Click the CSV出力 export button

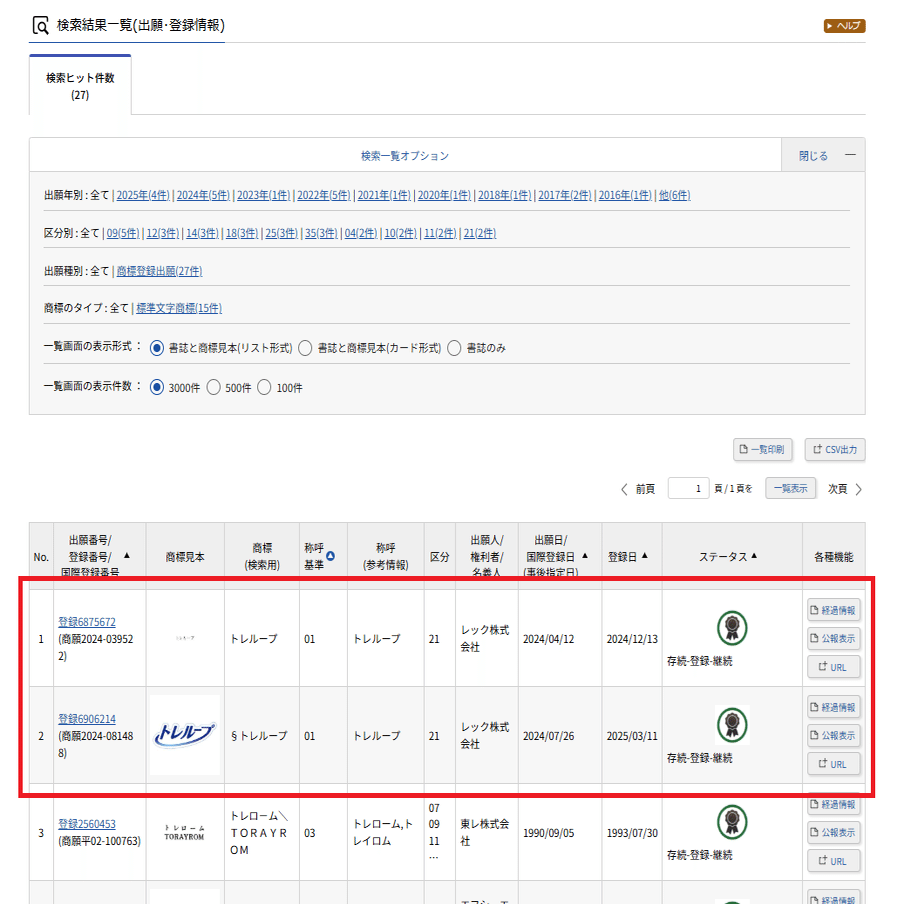pyautogui.click(x=835, y=449)
